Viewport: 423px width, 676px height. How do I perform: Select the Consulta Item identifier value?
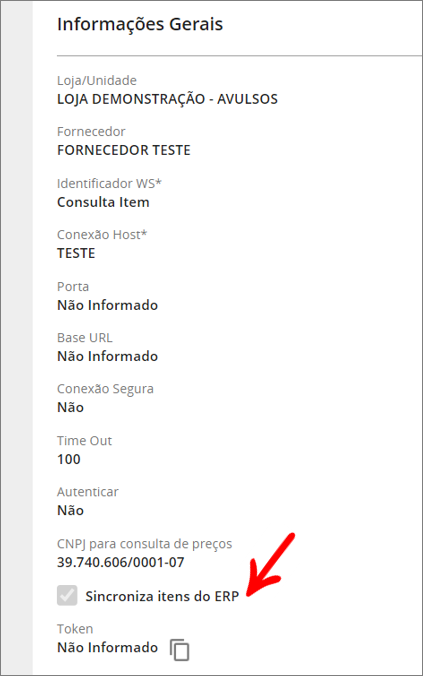click(x=103, y=202)
